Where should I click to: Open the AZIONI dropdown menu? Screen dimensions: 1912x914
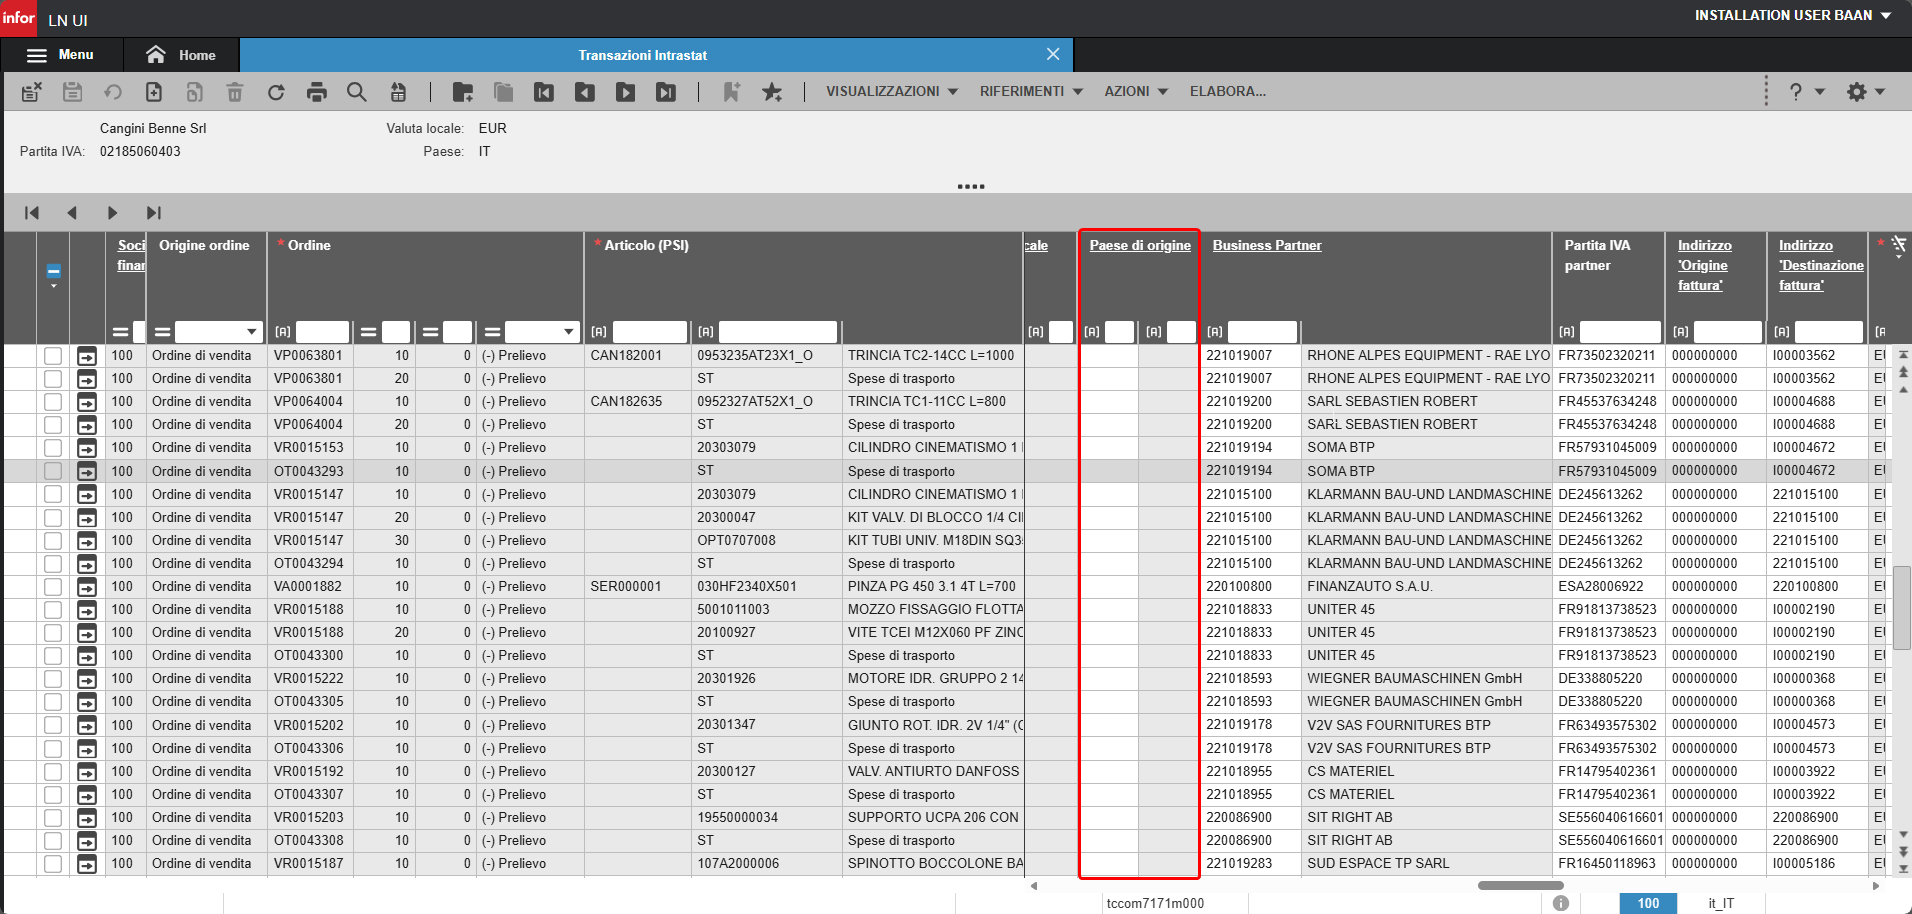(x=1136, y=91)
